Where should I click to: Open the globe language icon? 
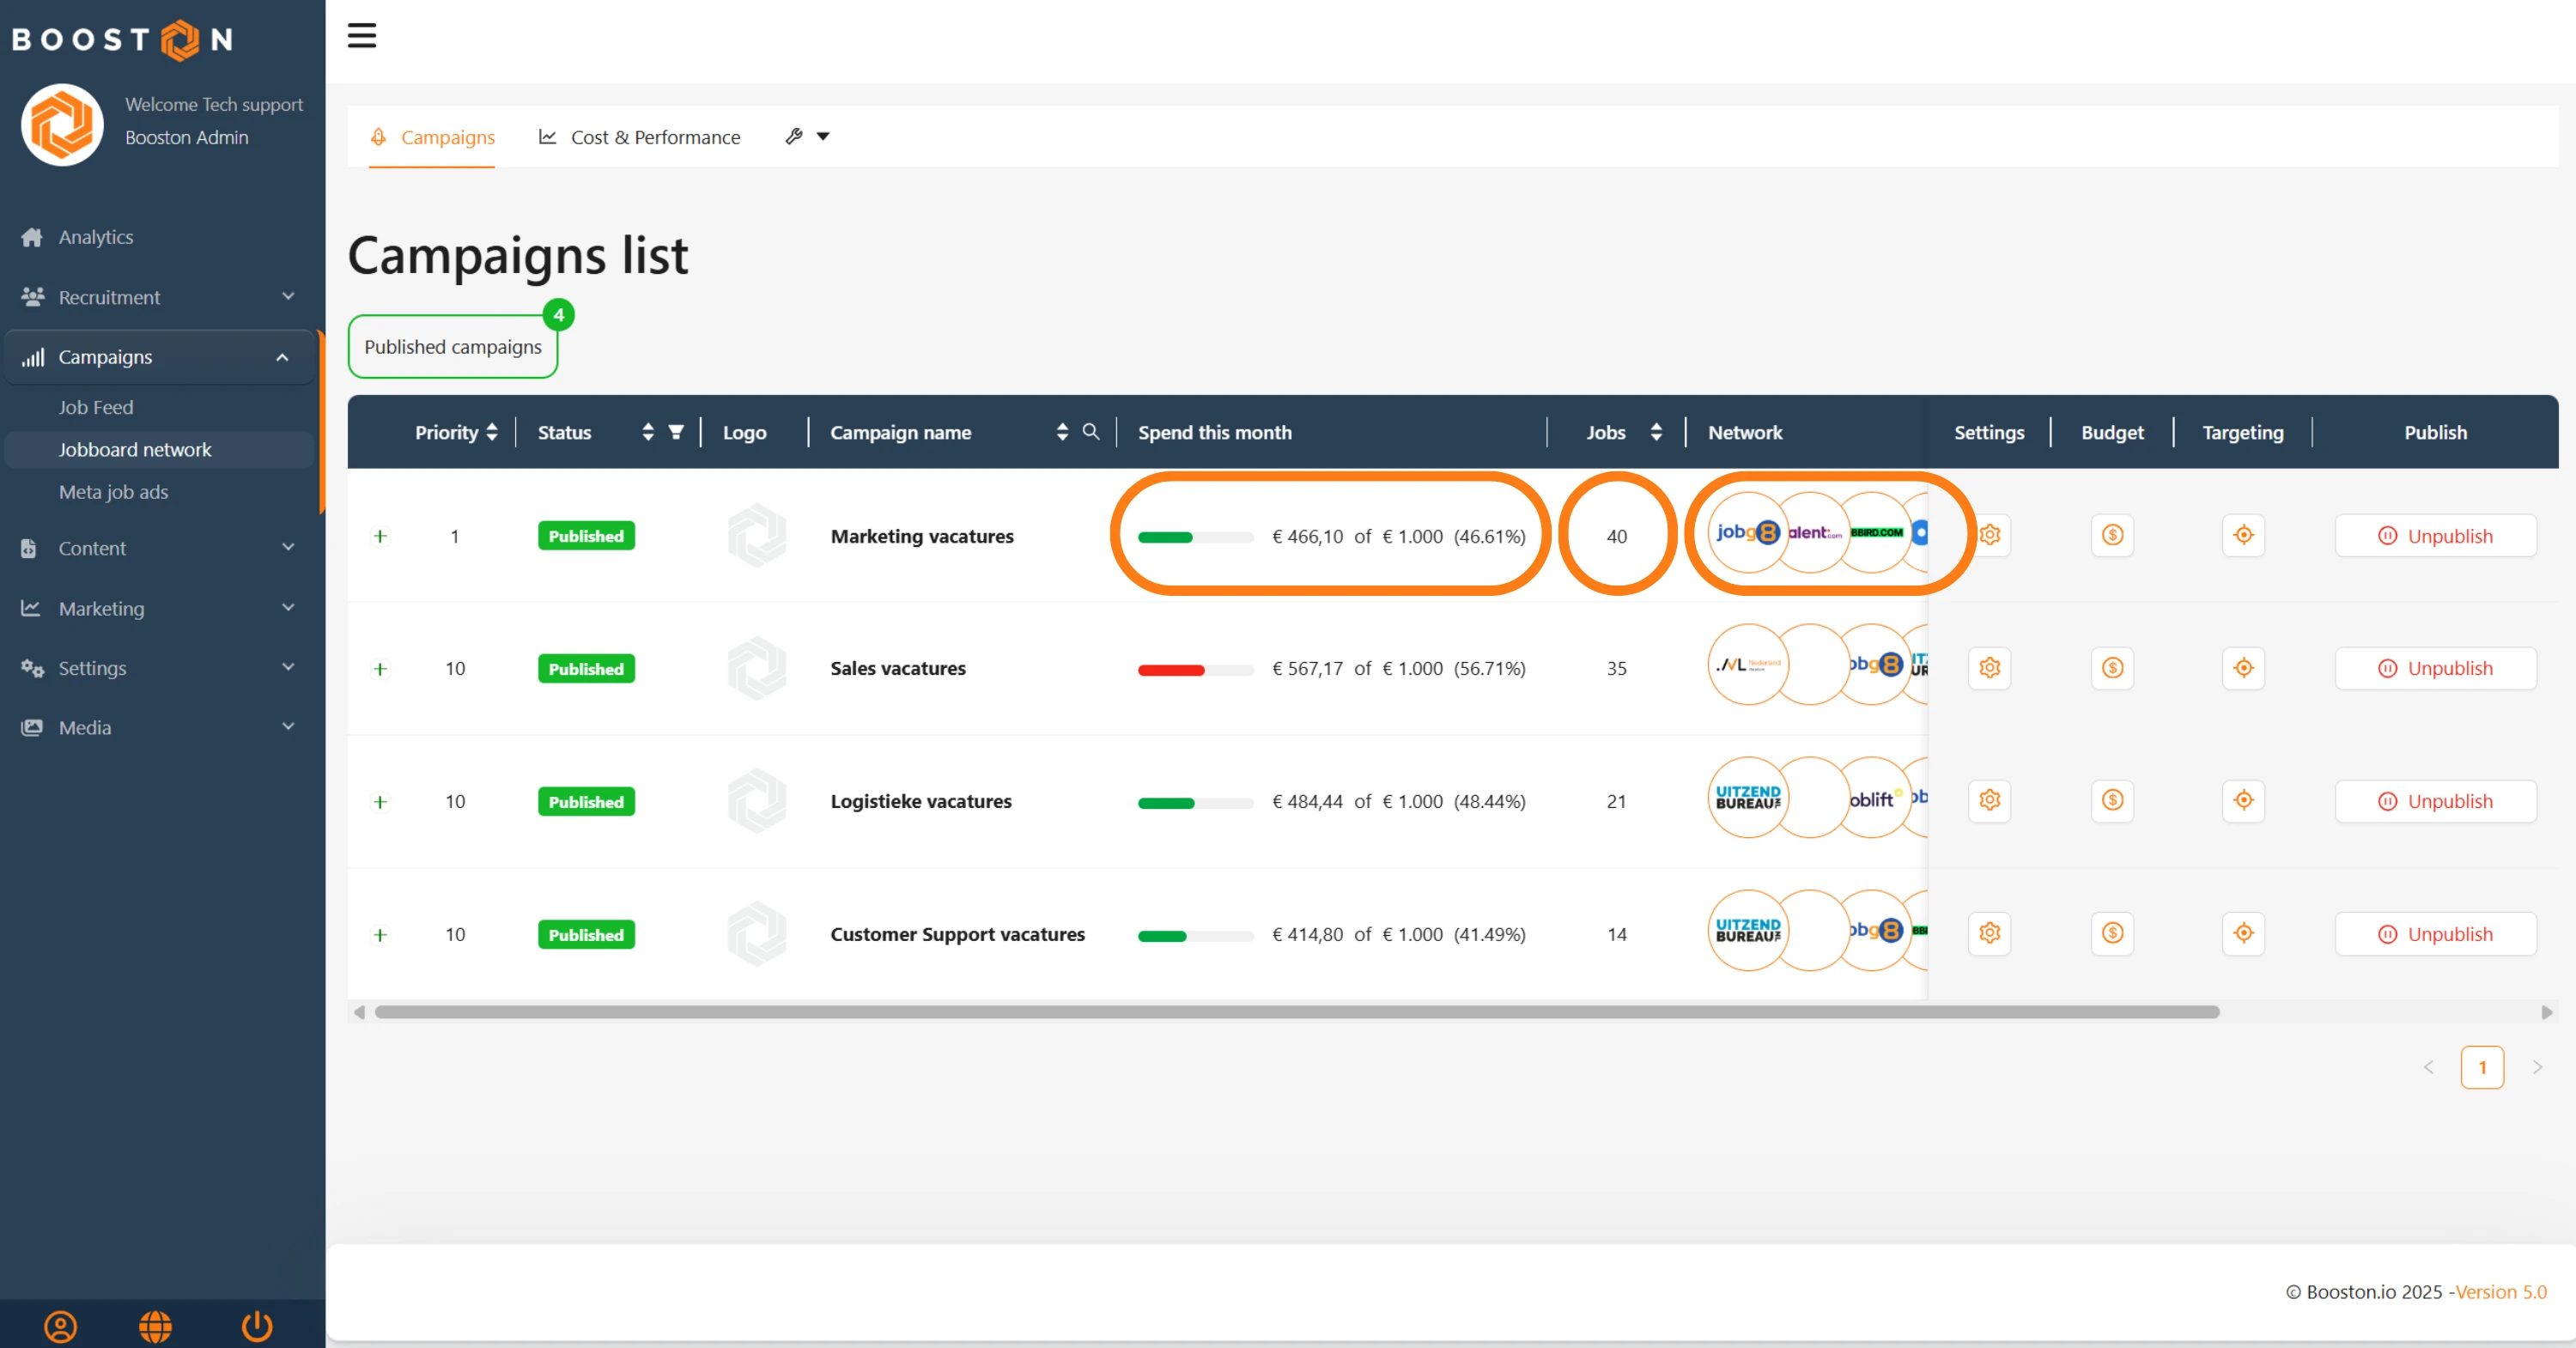pyautogui.click(x=155, y=1326)
